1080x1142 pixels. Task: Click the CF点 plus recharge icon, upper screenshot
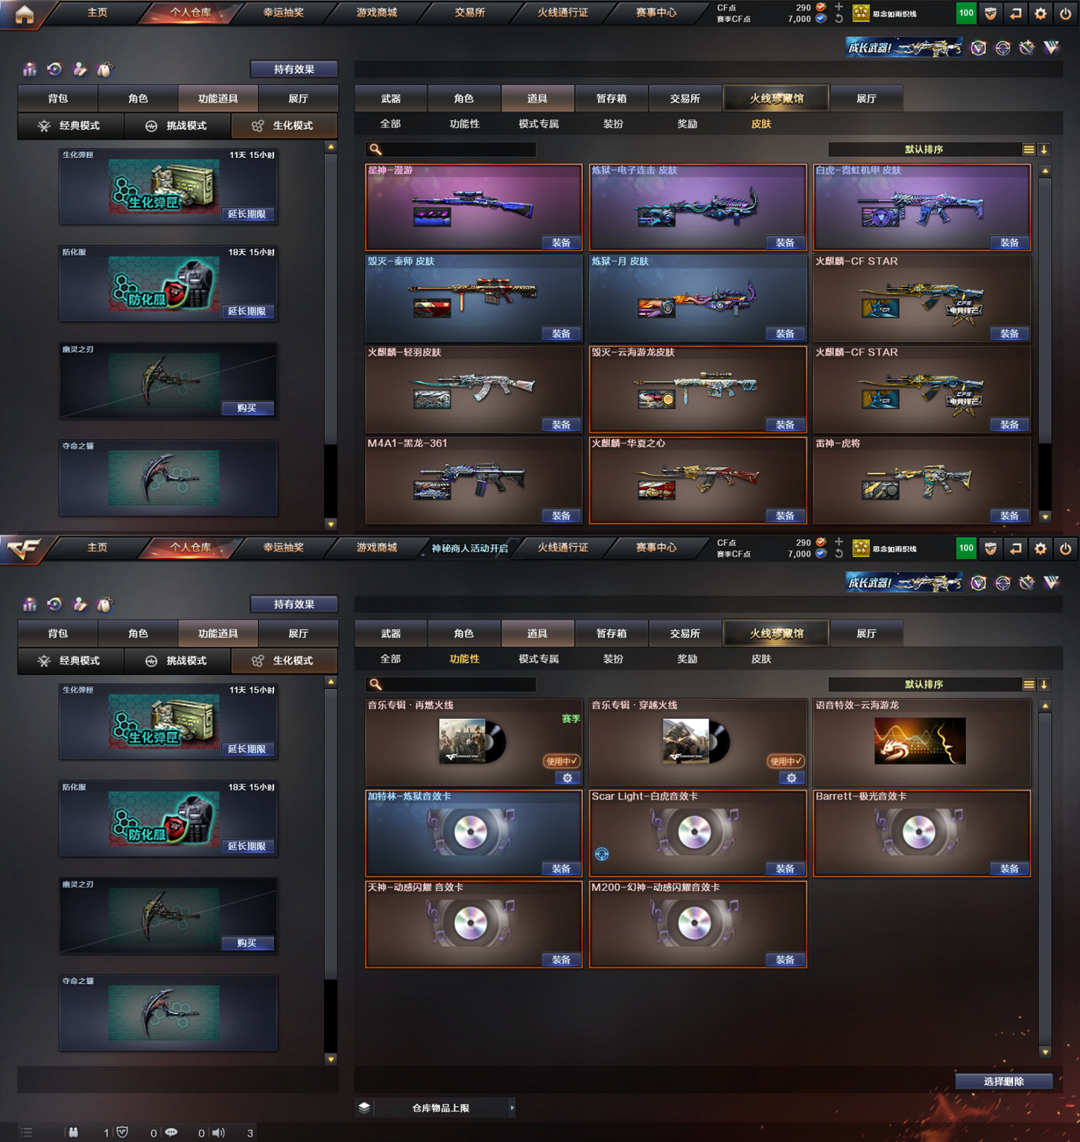839,7
